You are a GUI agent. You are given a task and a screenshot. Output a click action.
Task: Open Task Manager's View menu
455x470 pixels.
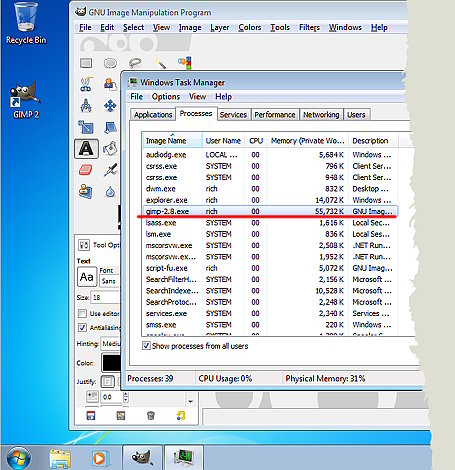coord(197,97)
